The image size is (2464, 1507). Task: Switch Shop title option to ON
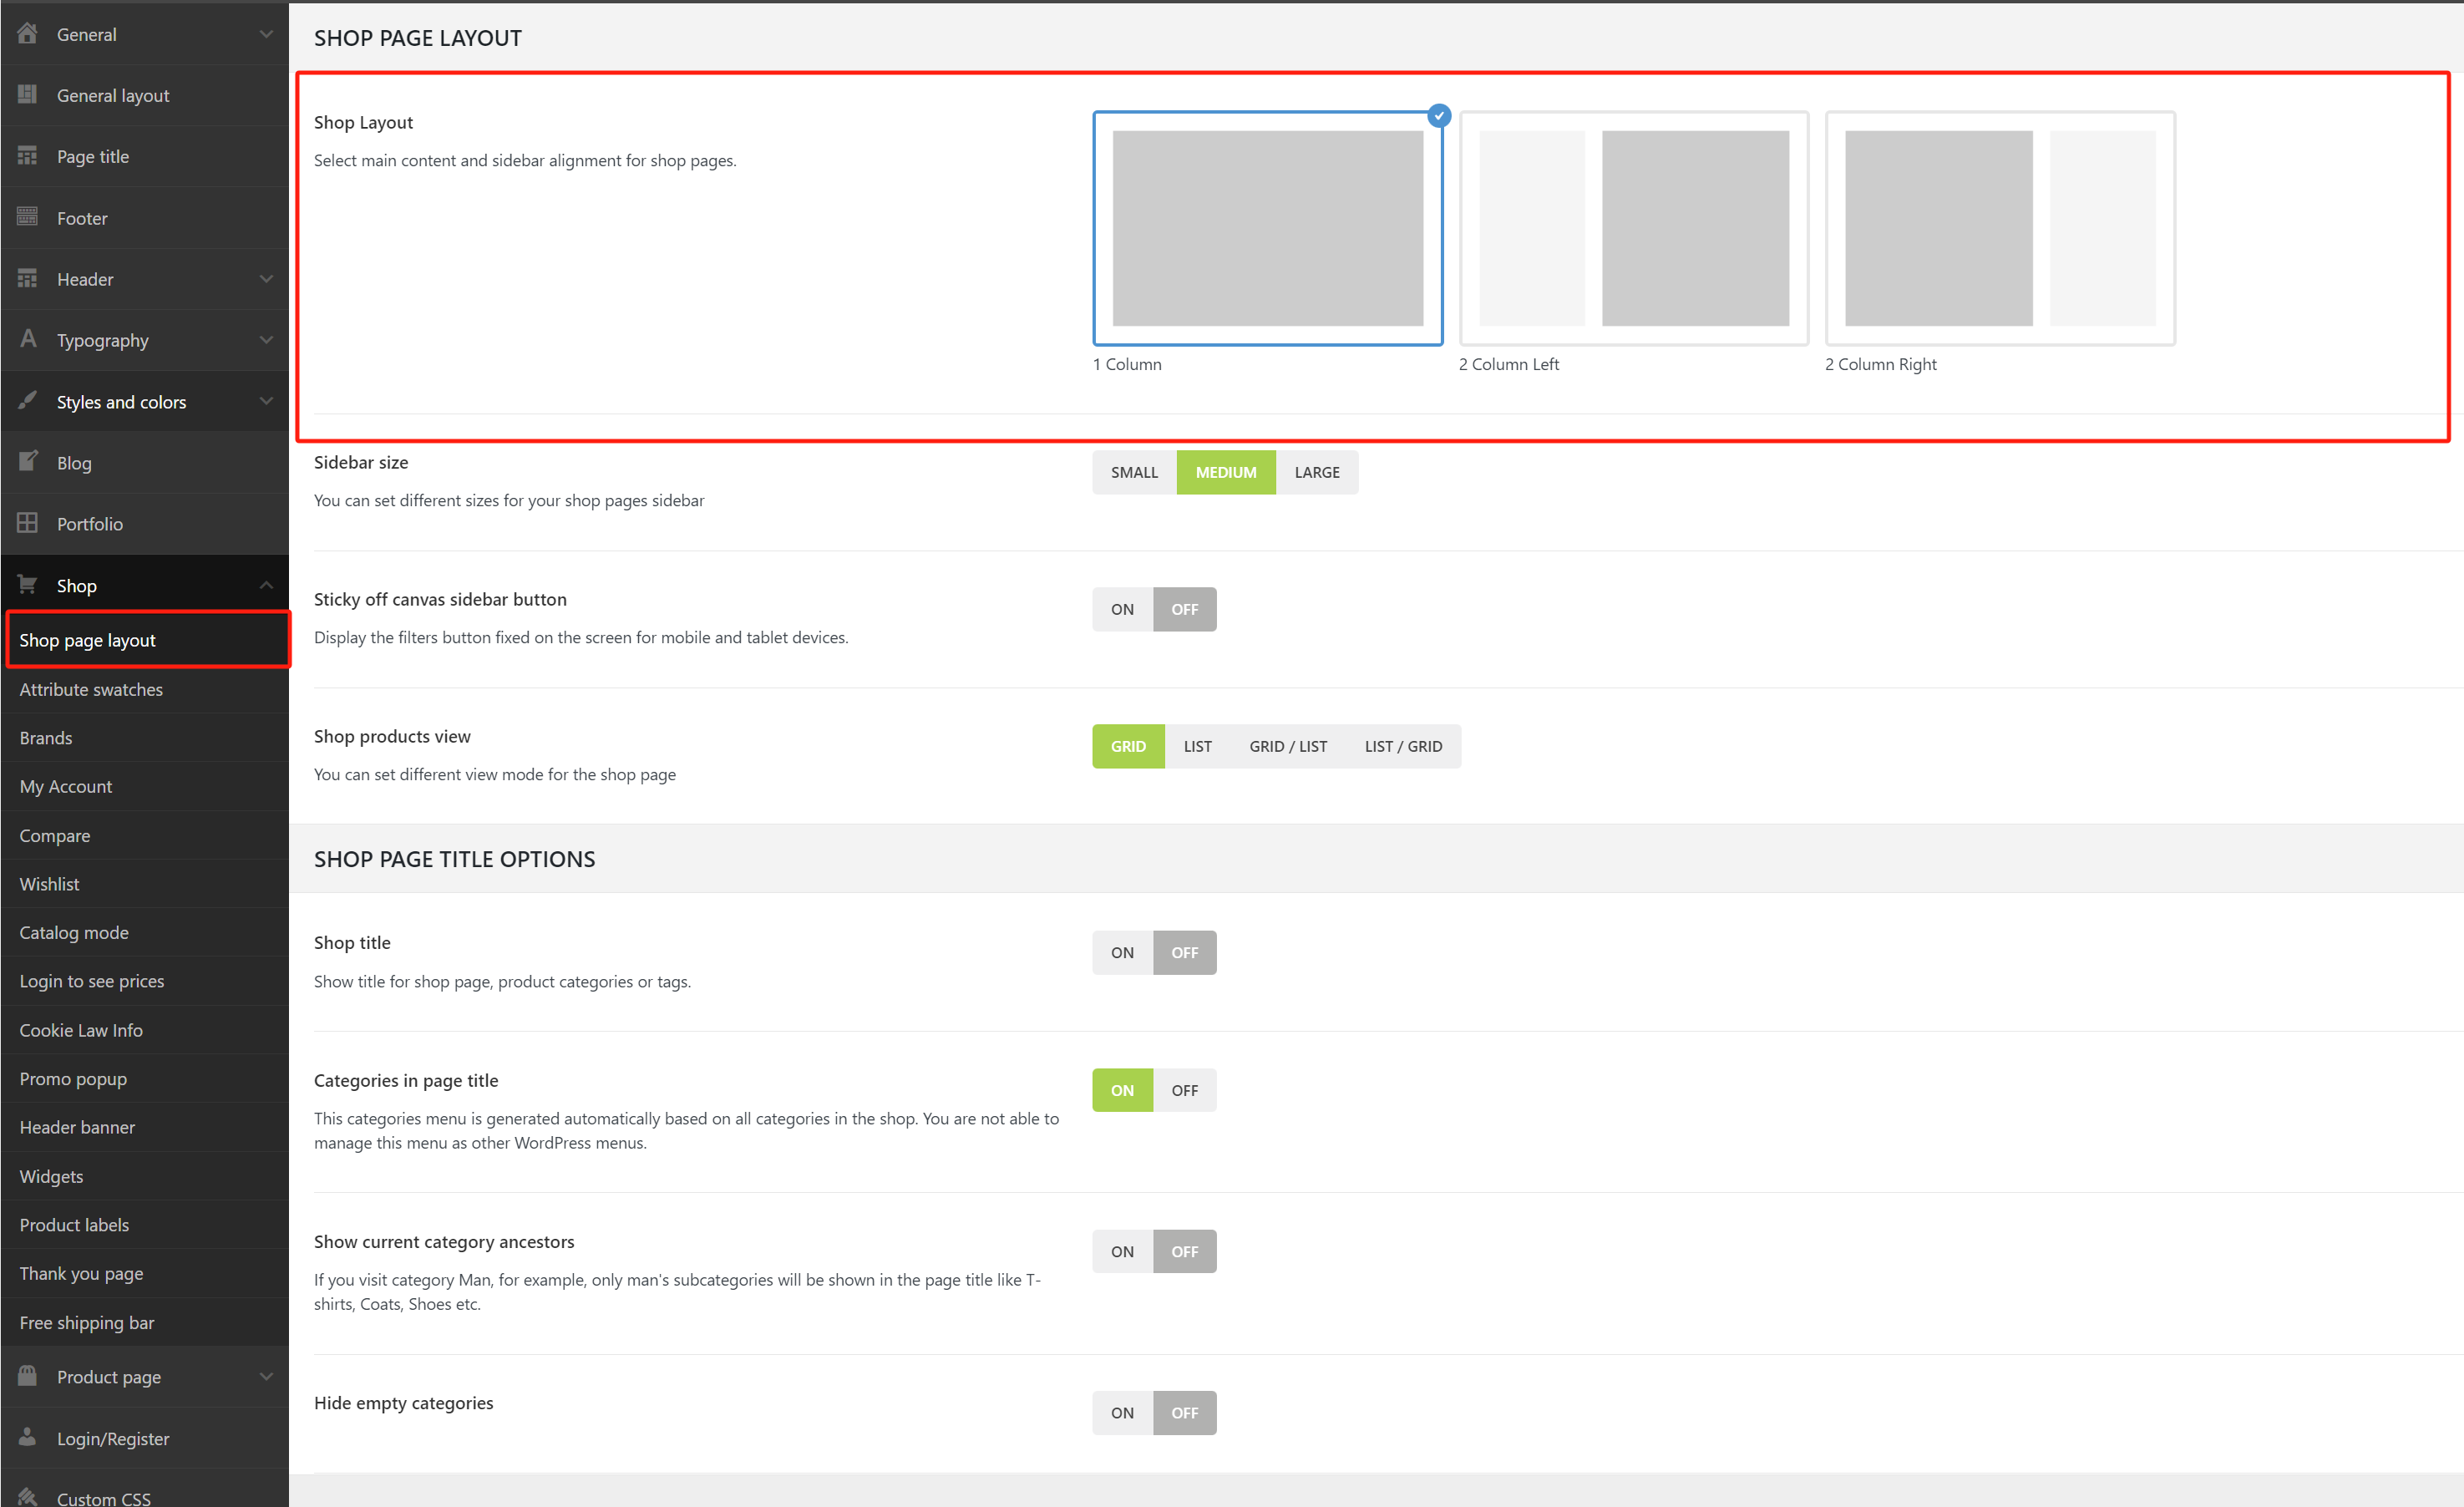[x=1122, y=952]
